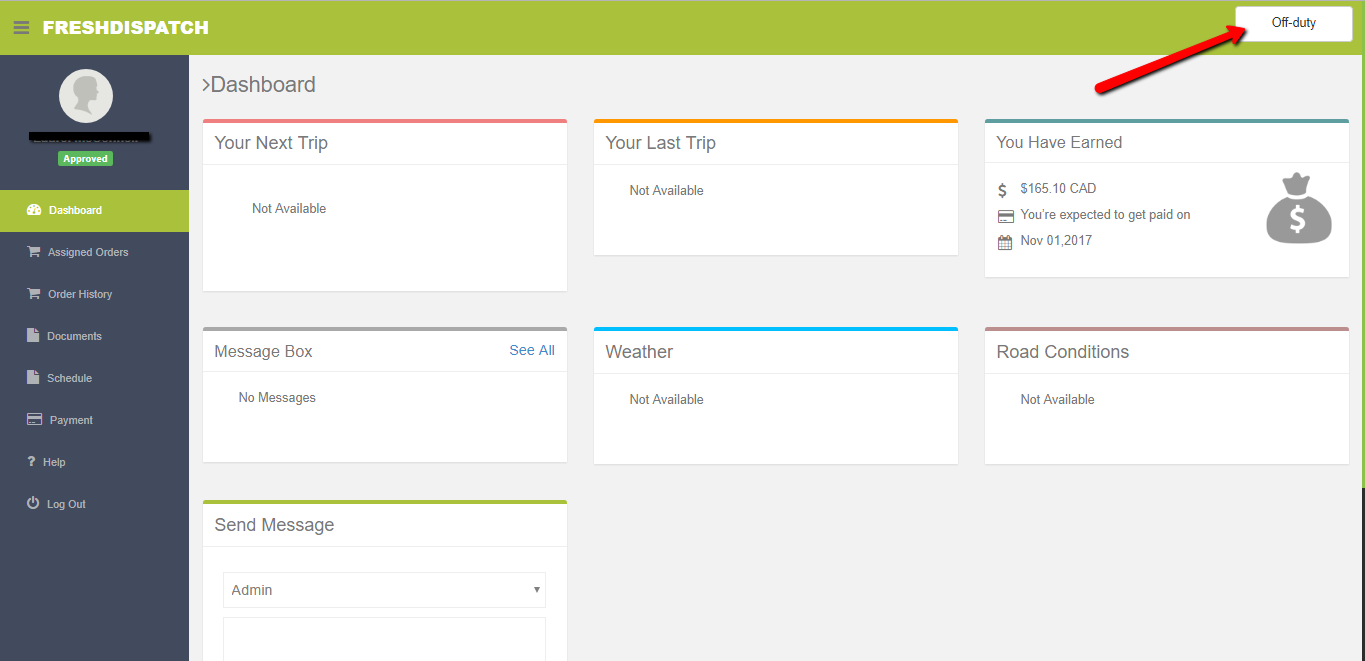Click See All in Message Box

point(532,350)
